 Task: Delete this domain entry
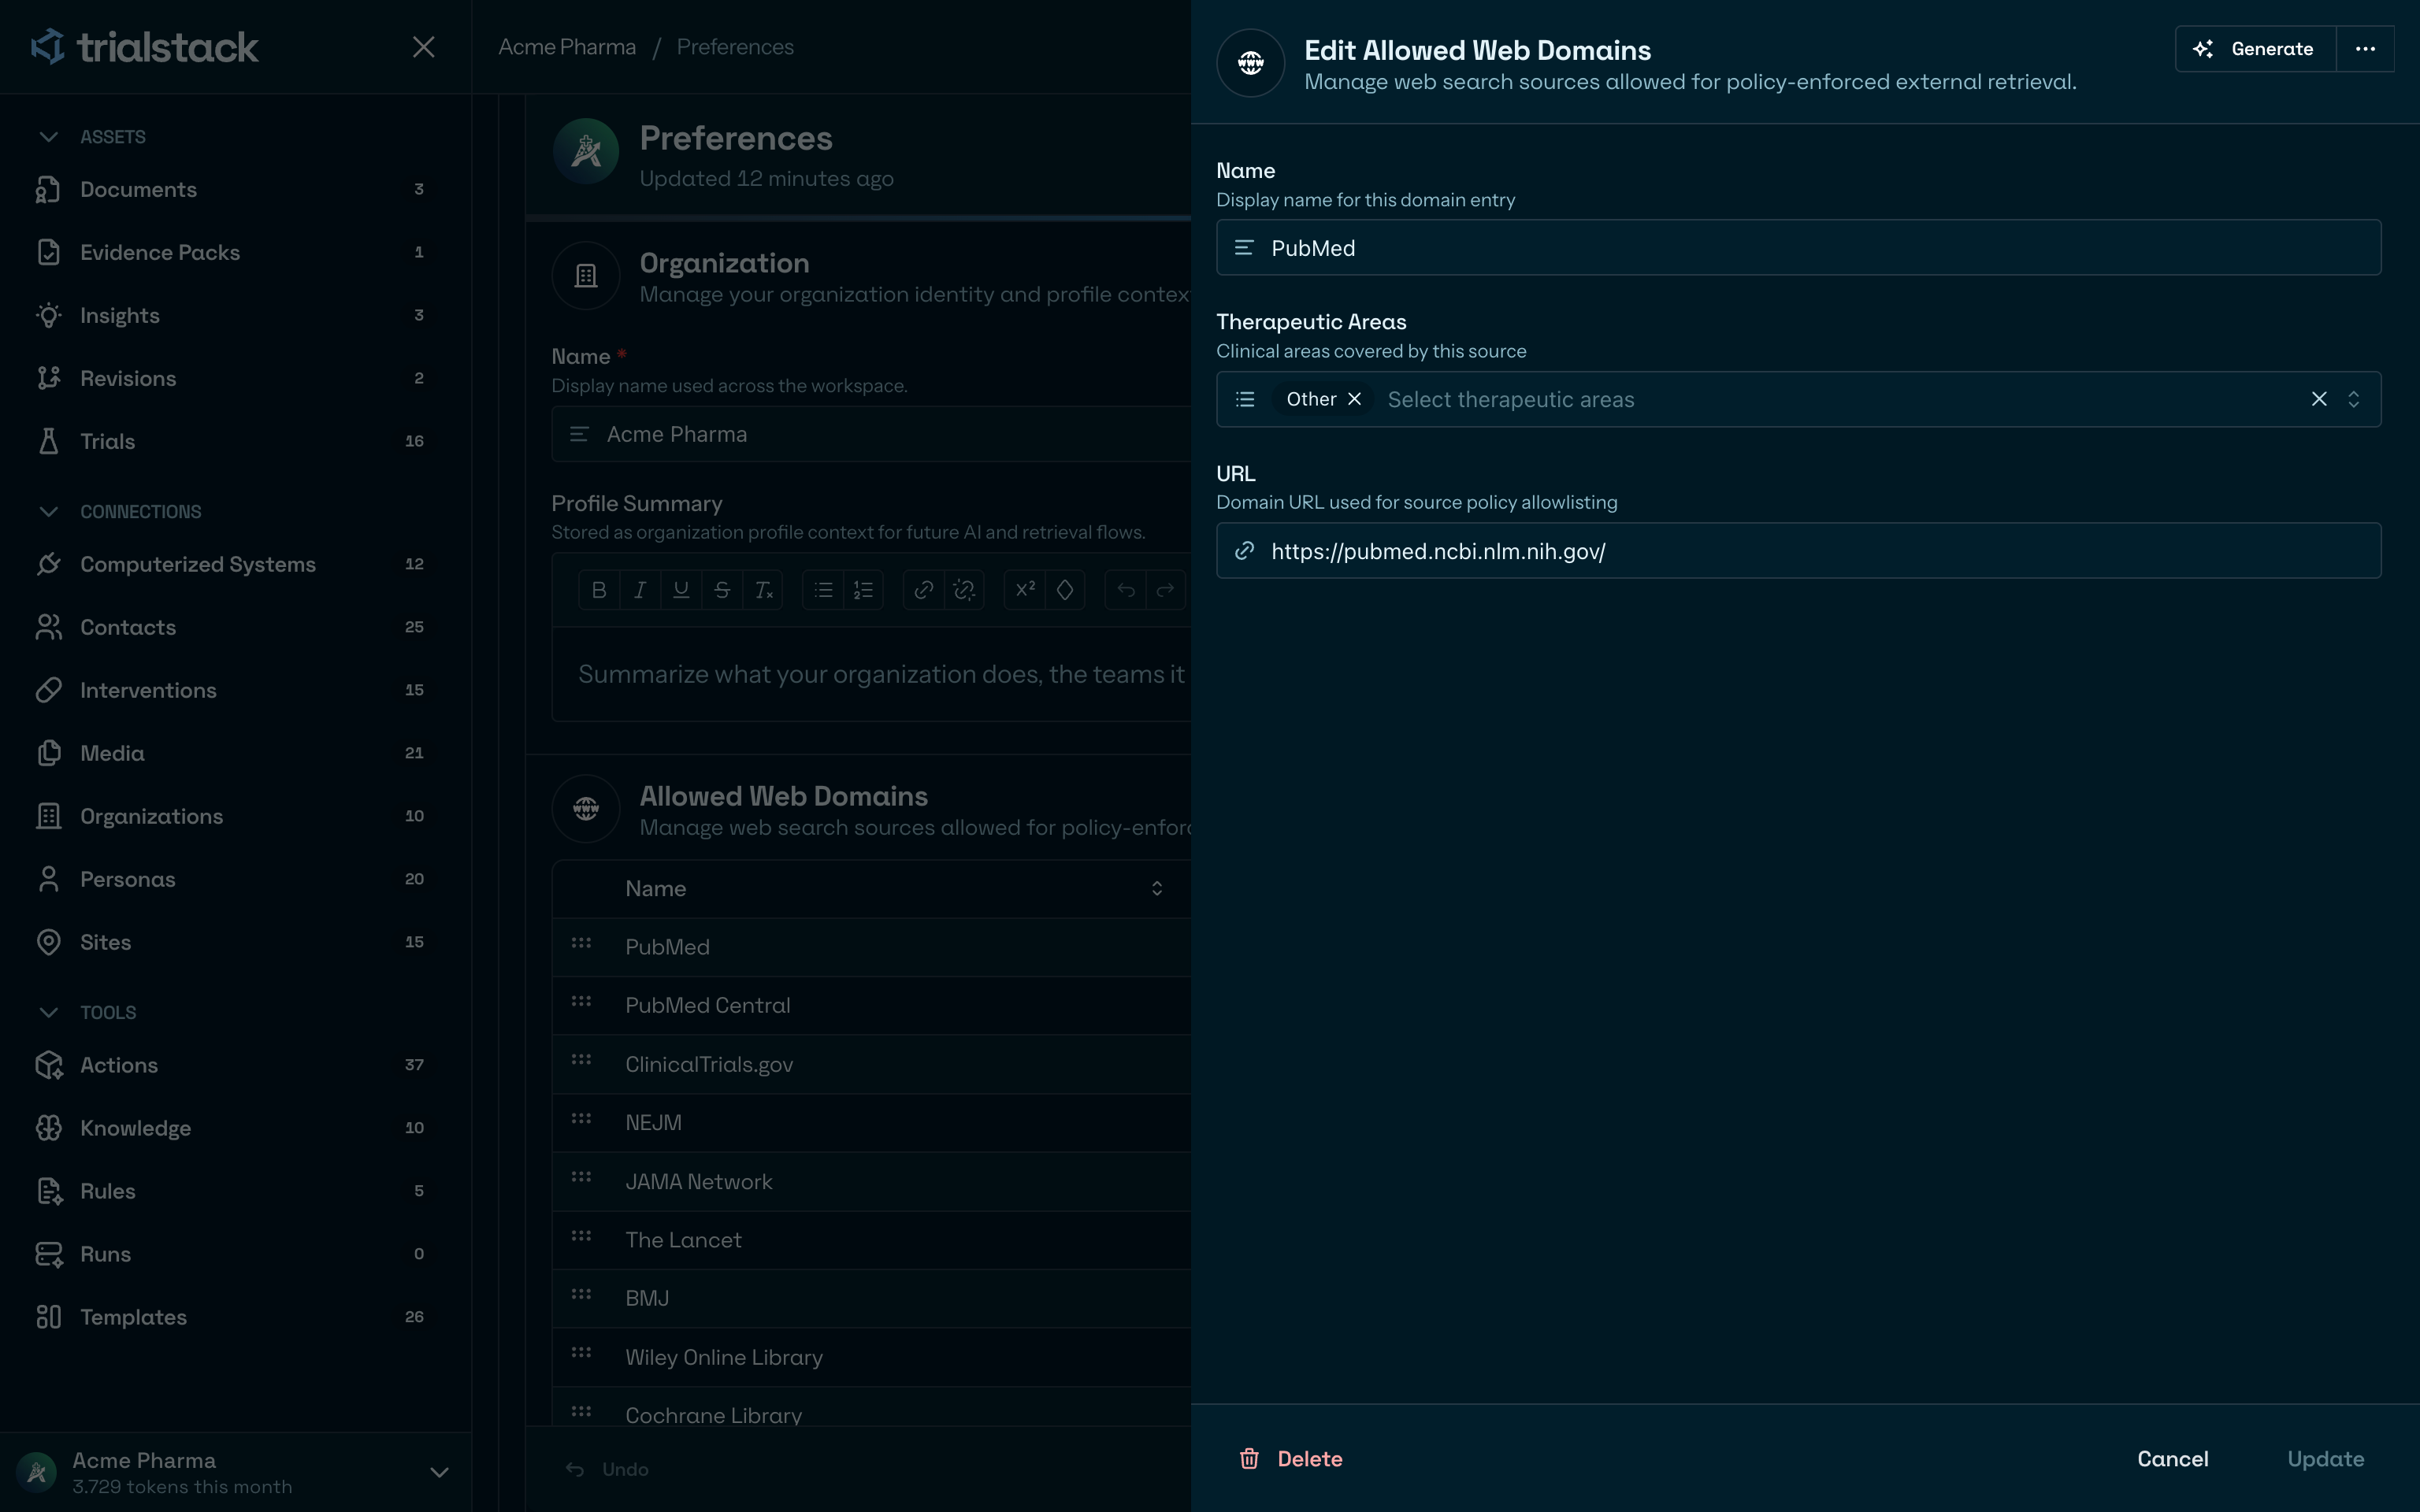pos(1291,1459)
